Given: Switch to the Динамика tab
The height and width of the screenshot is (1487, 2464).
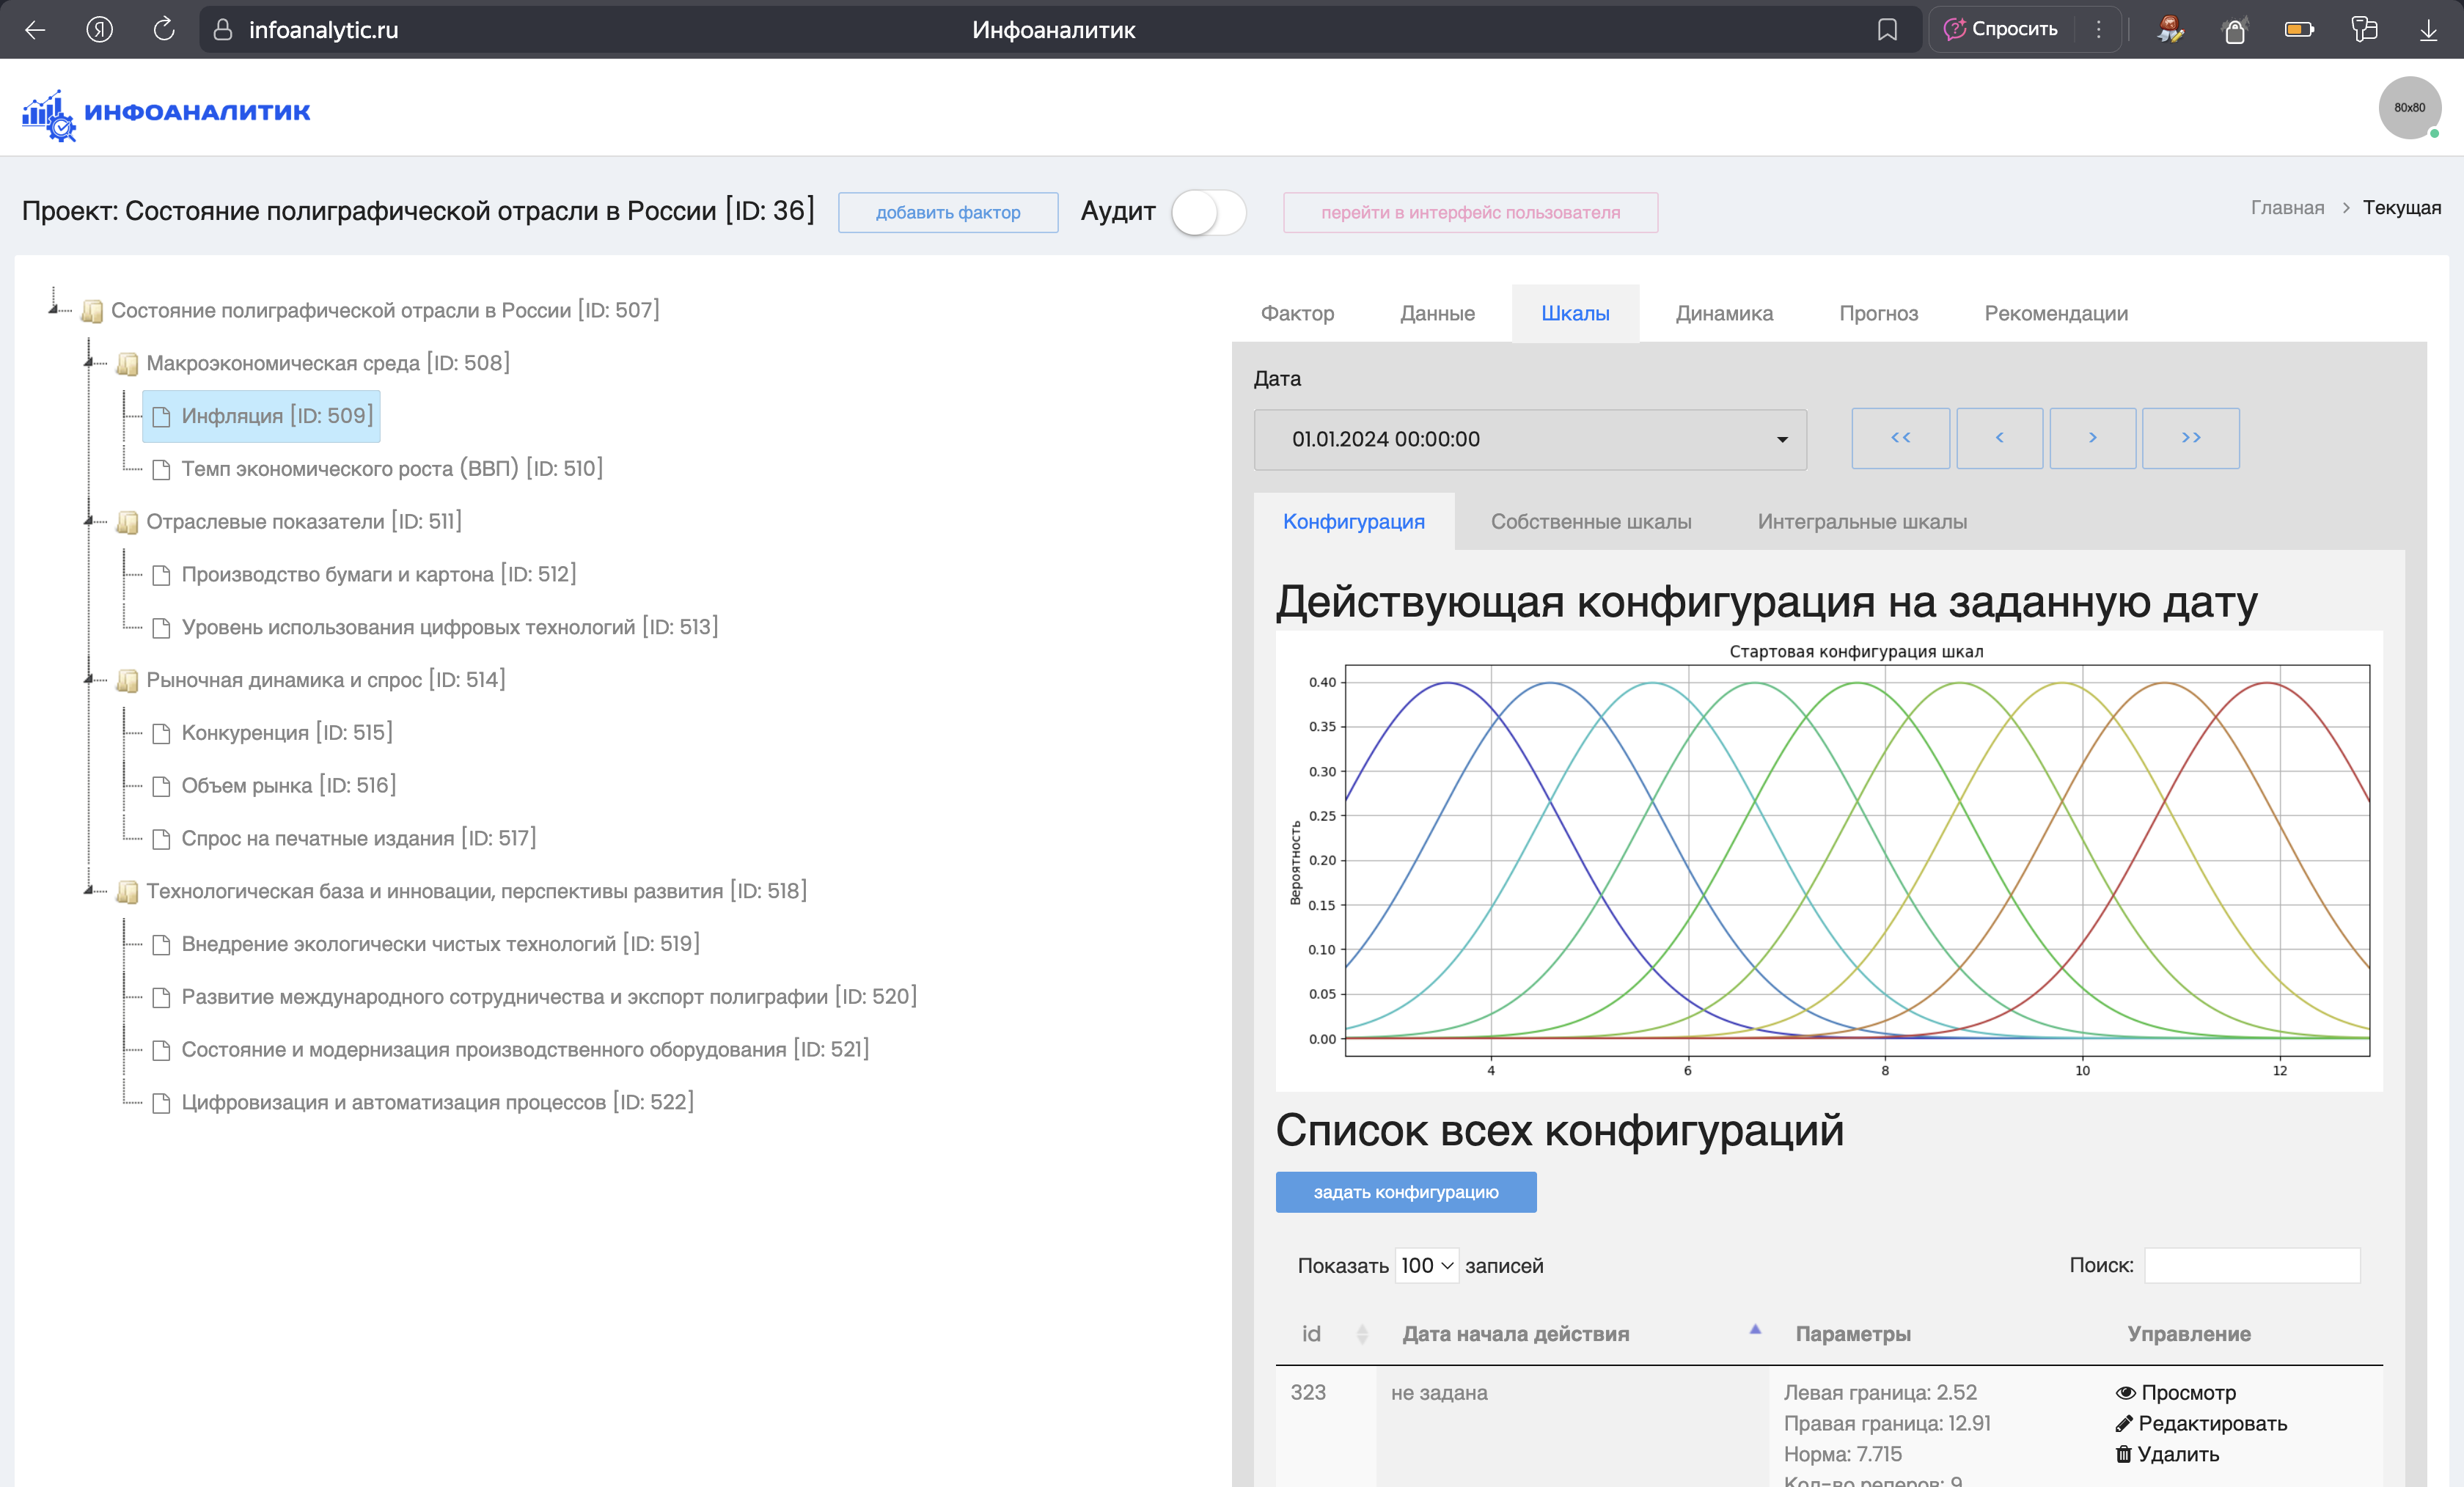Looking at the screenshot, I should [1723, 313].
